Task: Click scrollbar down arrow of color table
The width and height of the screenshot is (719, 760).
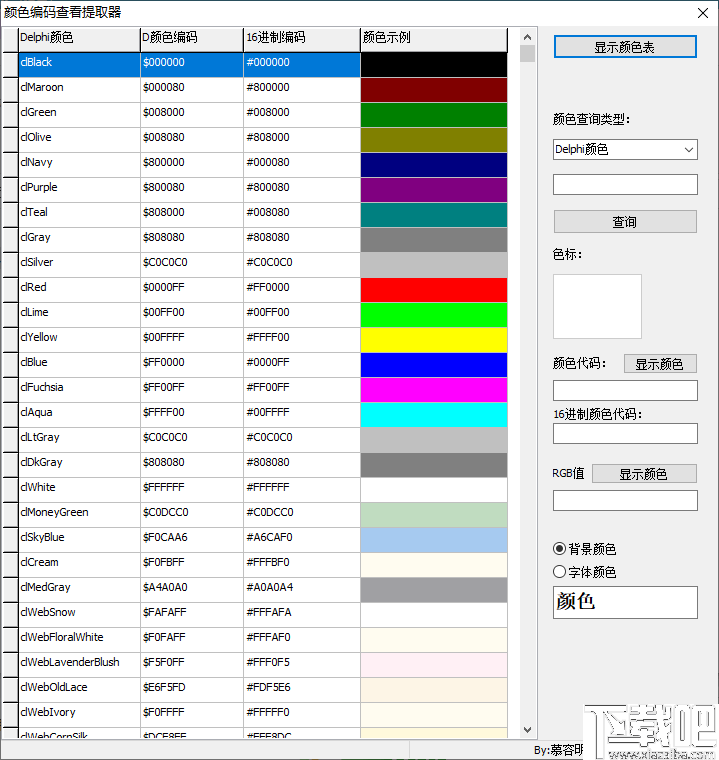Action: tap(527, 729)
